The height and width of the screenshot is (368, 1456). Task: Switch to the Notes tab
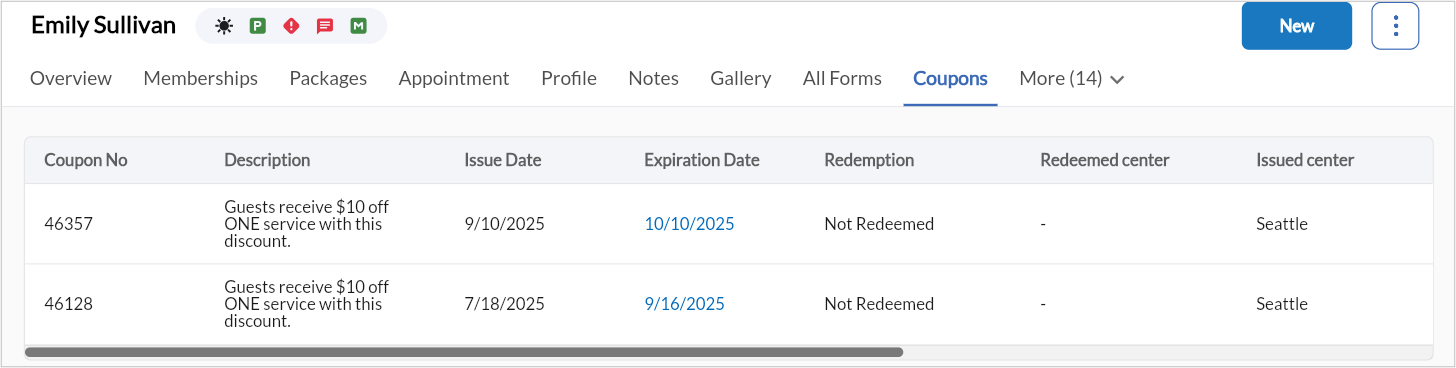pyautogui.click(x=654, y=78)
